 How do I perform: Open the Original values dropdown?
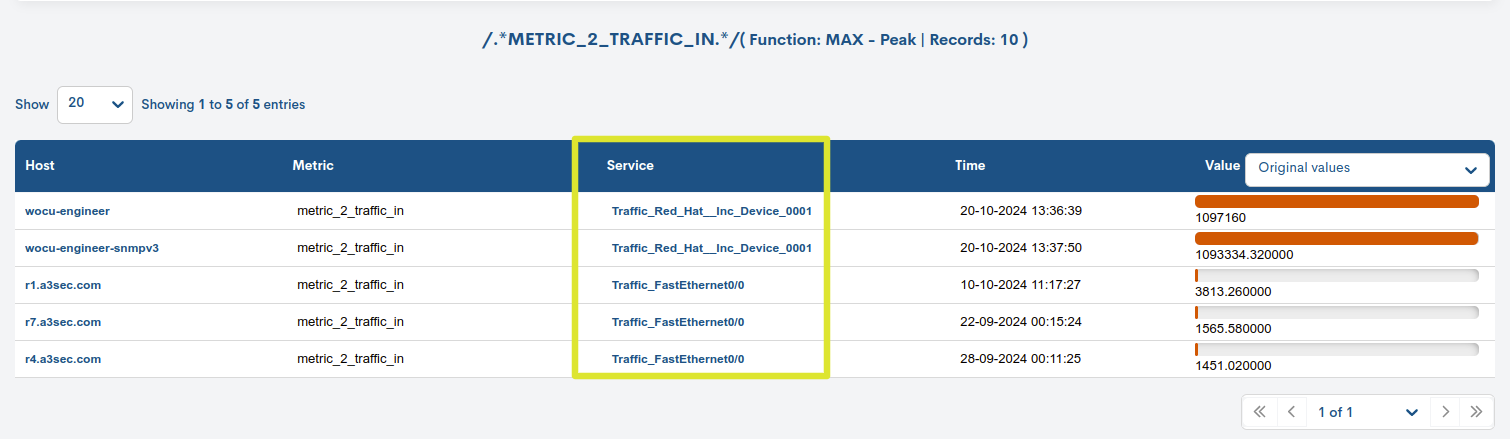(x=1366, y=169)
